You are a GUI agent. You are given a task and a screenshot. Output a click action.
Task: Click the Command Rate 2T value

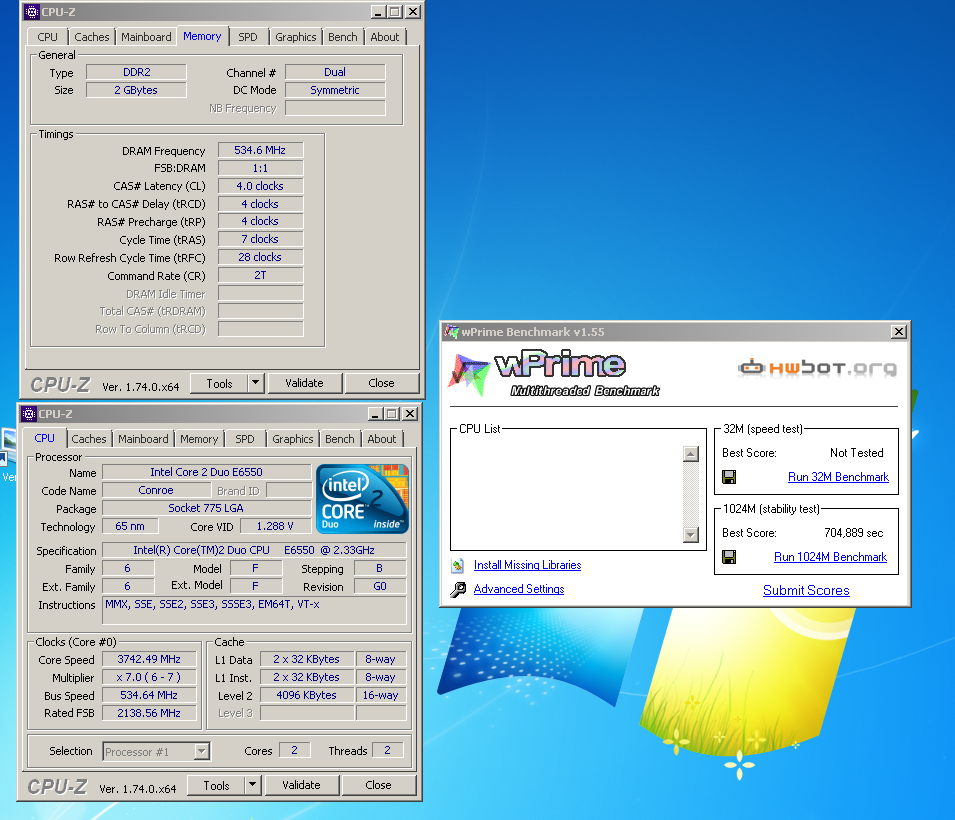[260, 275]
